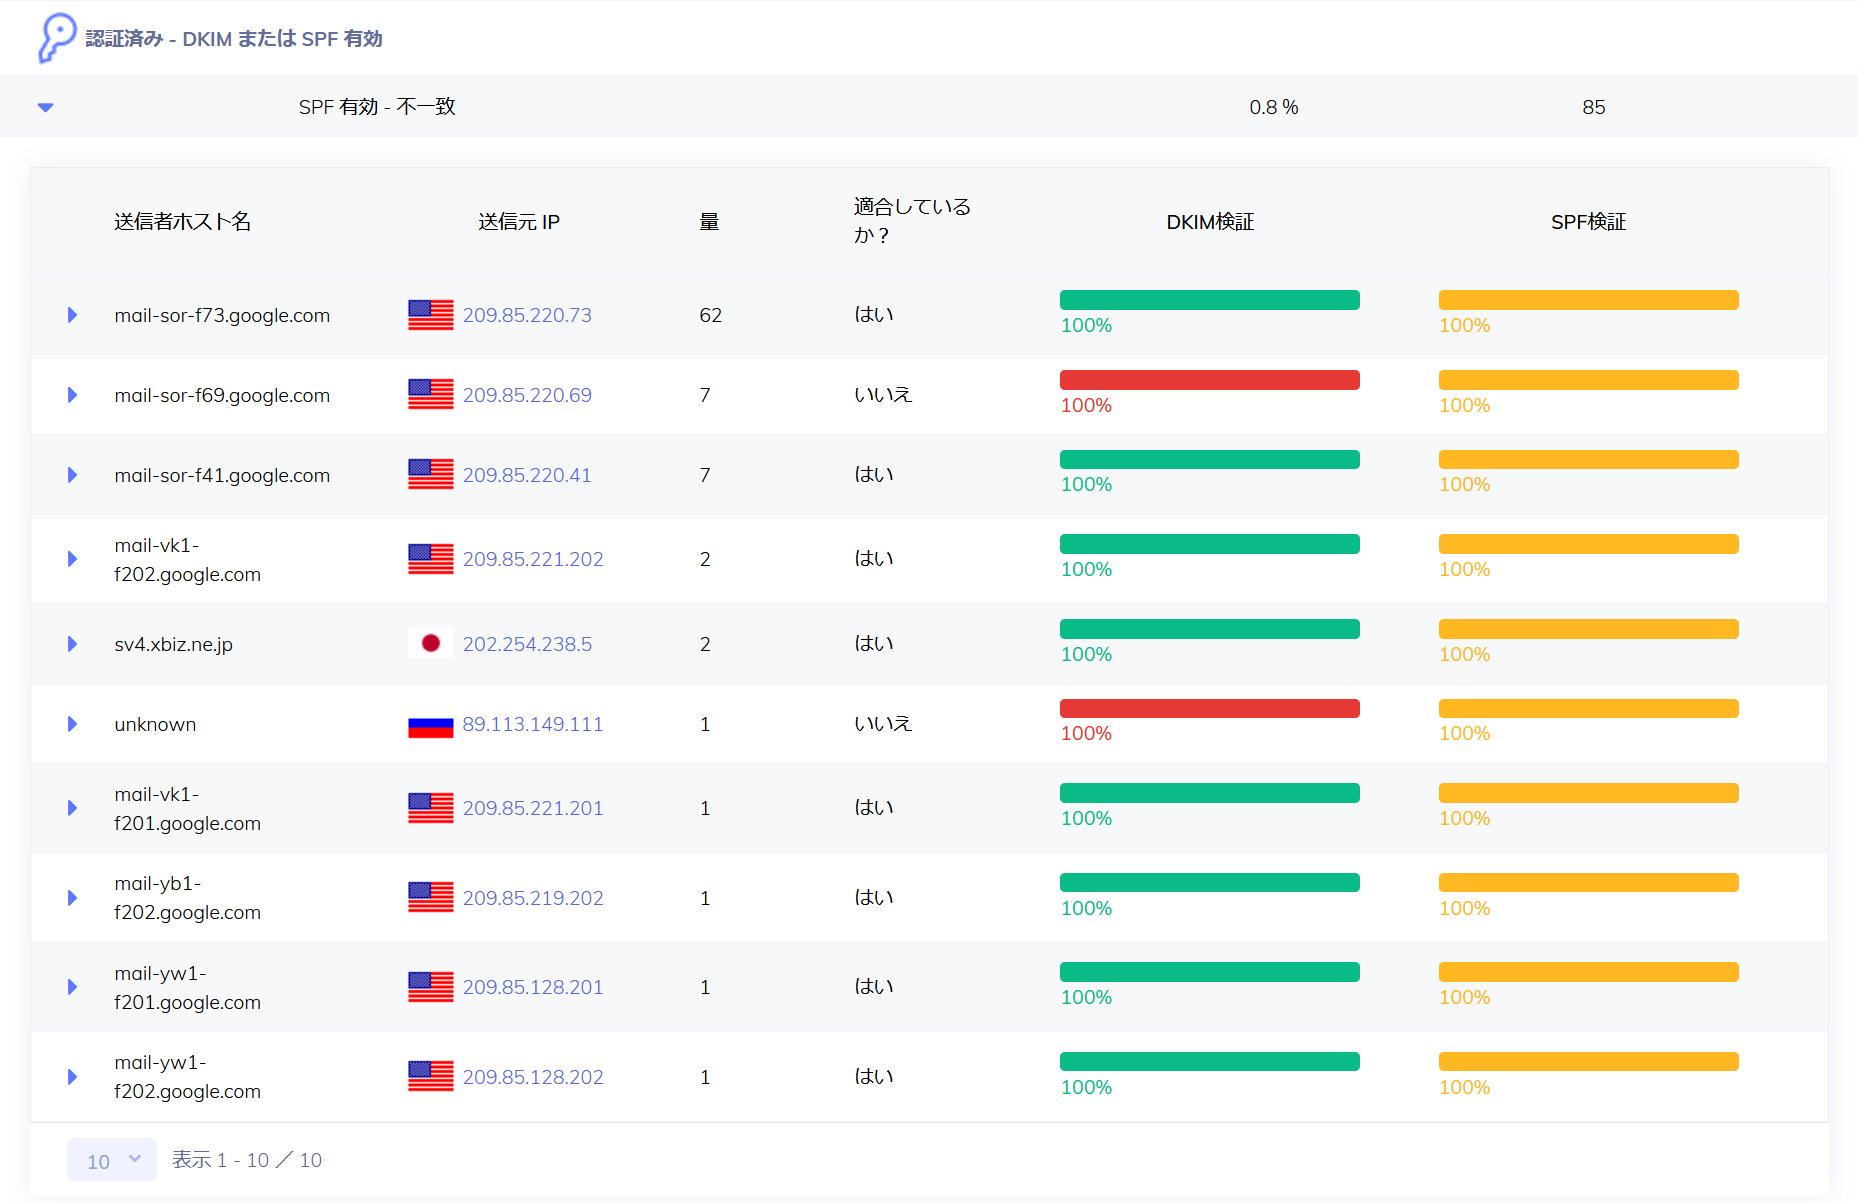This screenshot has width=1858, height=1203.
Task: Click yellow SPF bar for mail-sor-f73.google.com
Action: (1589, 300)
